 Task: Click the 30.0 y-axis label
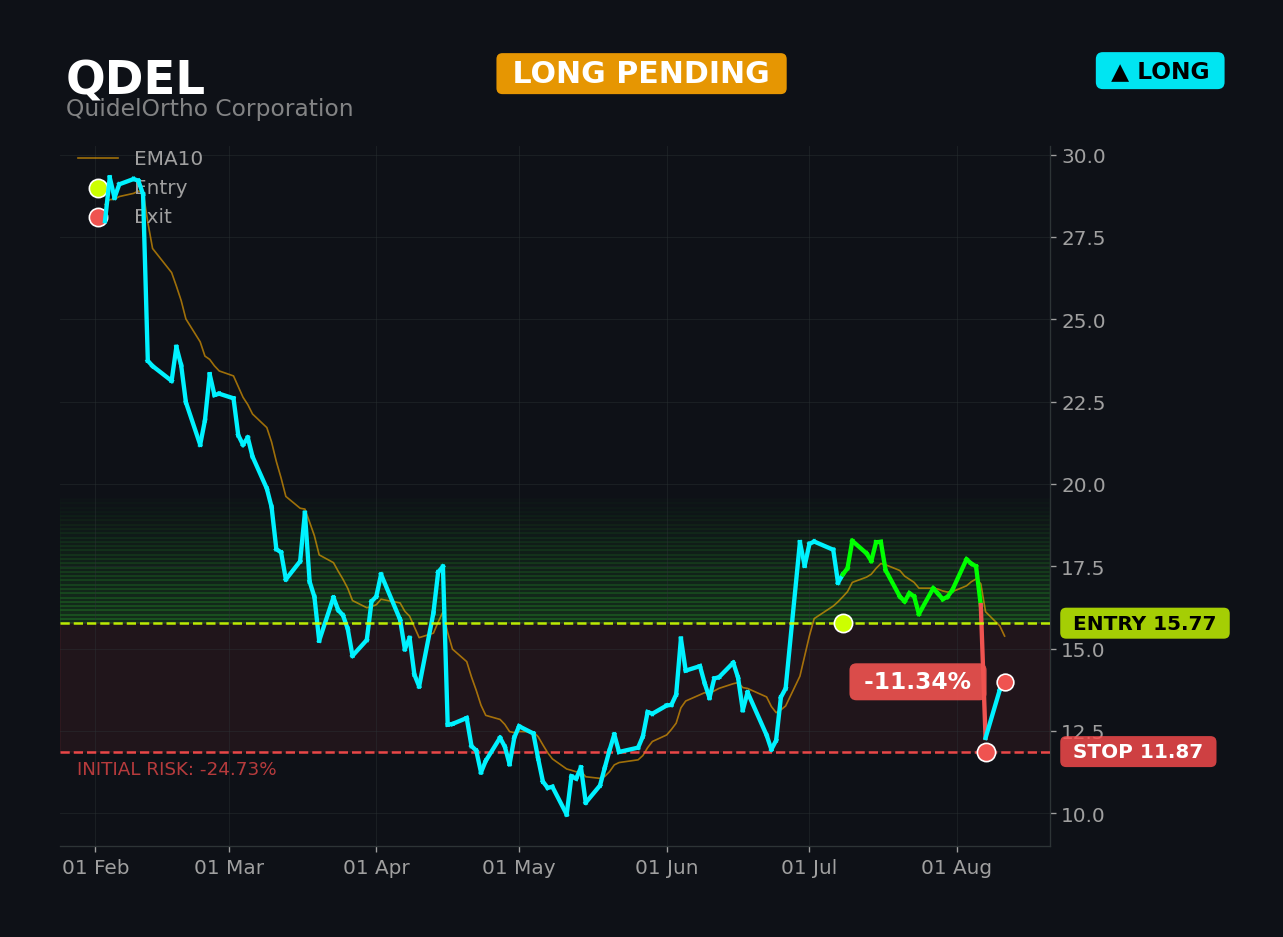1084,156
